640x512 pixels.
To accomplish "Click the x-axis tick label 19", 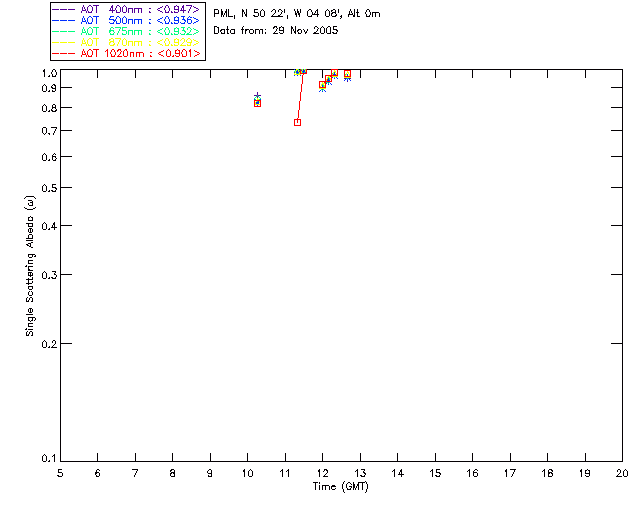I will (585, 473).
